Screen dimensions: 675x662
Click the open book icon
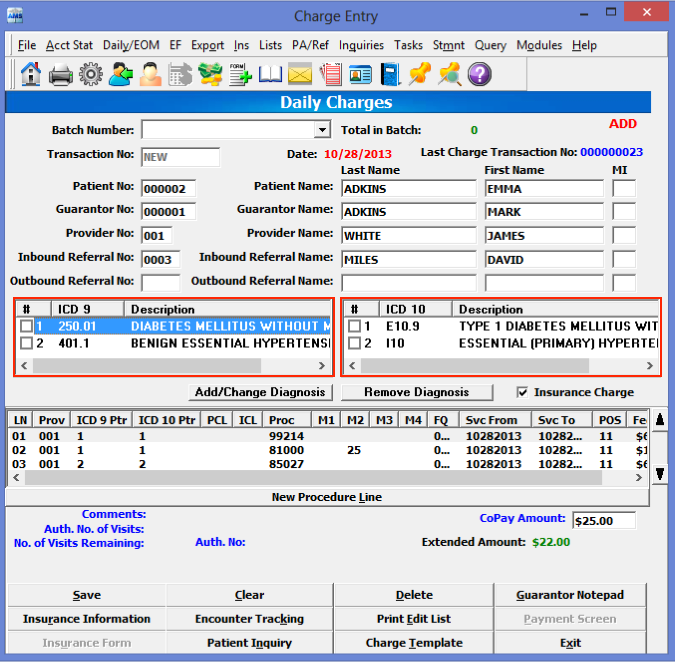(270, 74)
